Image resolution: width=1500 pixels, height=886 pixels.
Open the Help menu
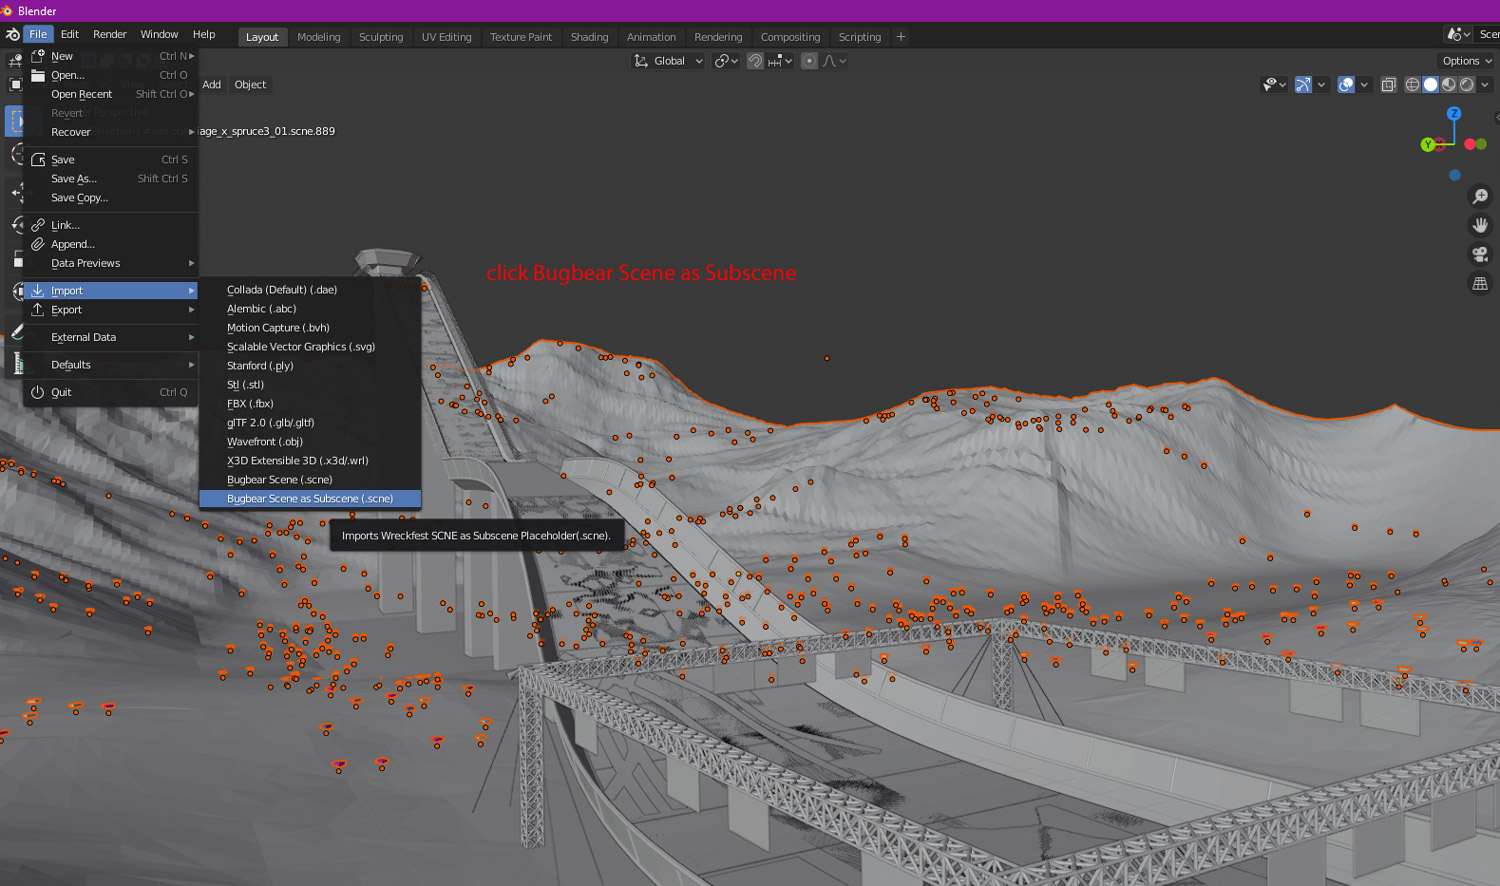click(204, 34)
